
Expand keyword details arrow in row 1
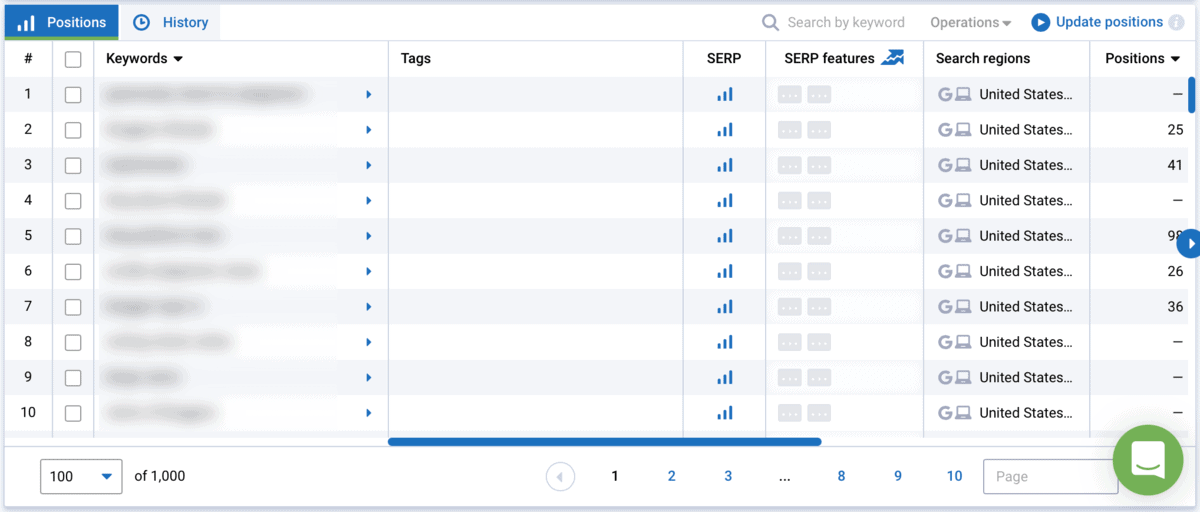click(368, 95)
